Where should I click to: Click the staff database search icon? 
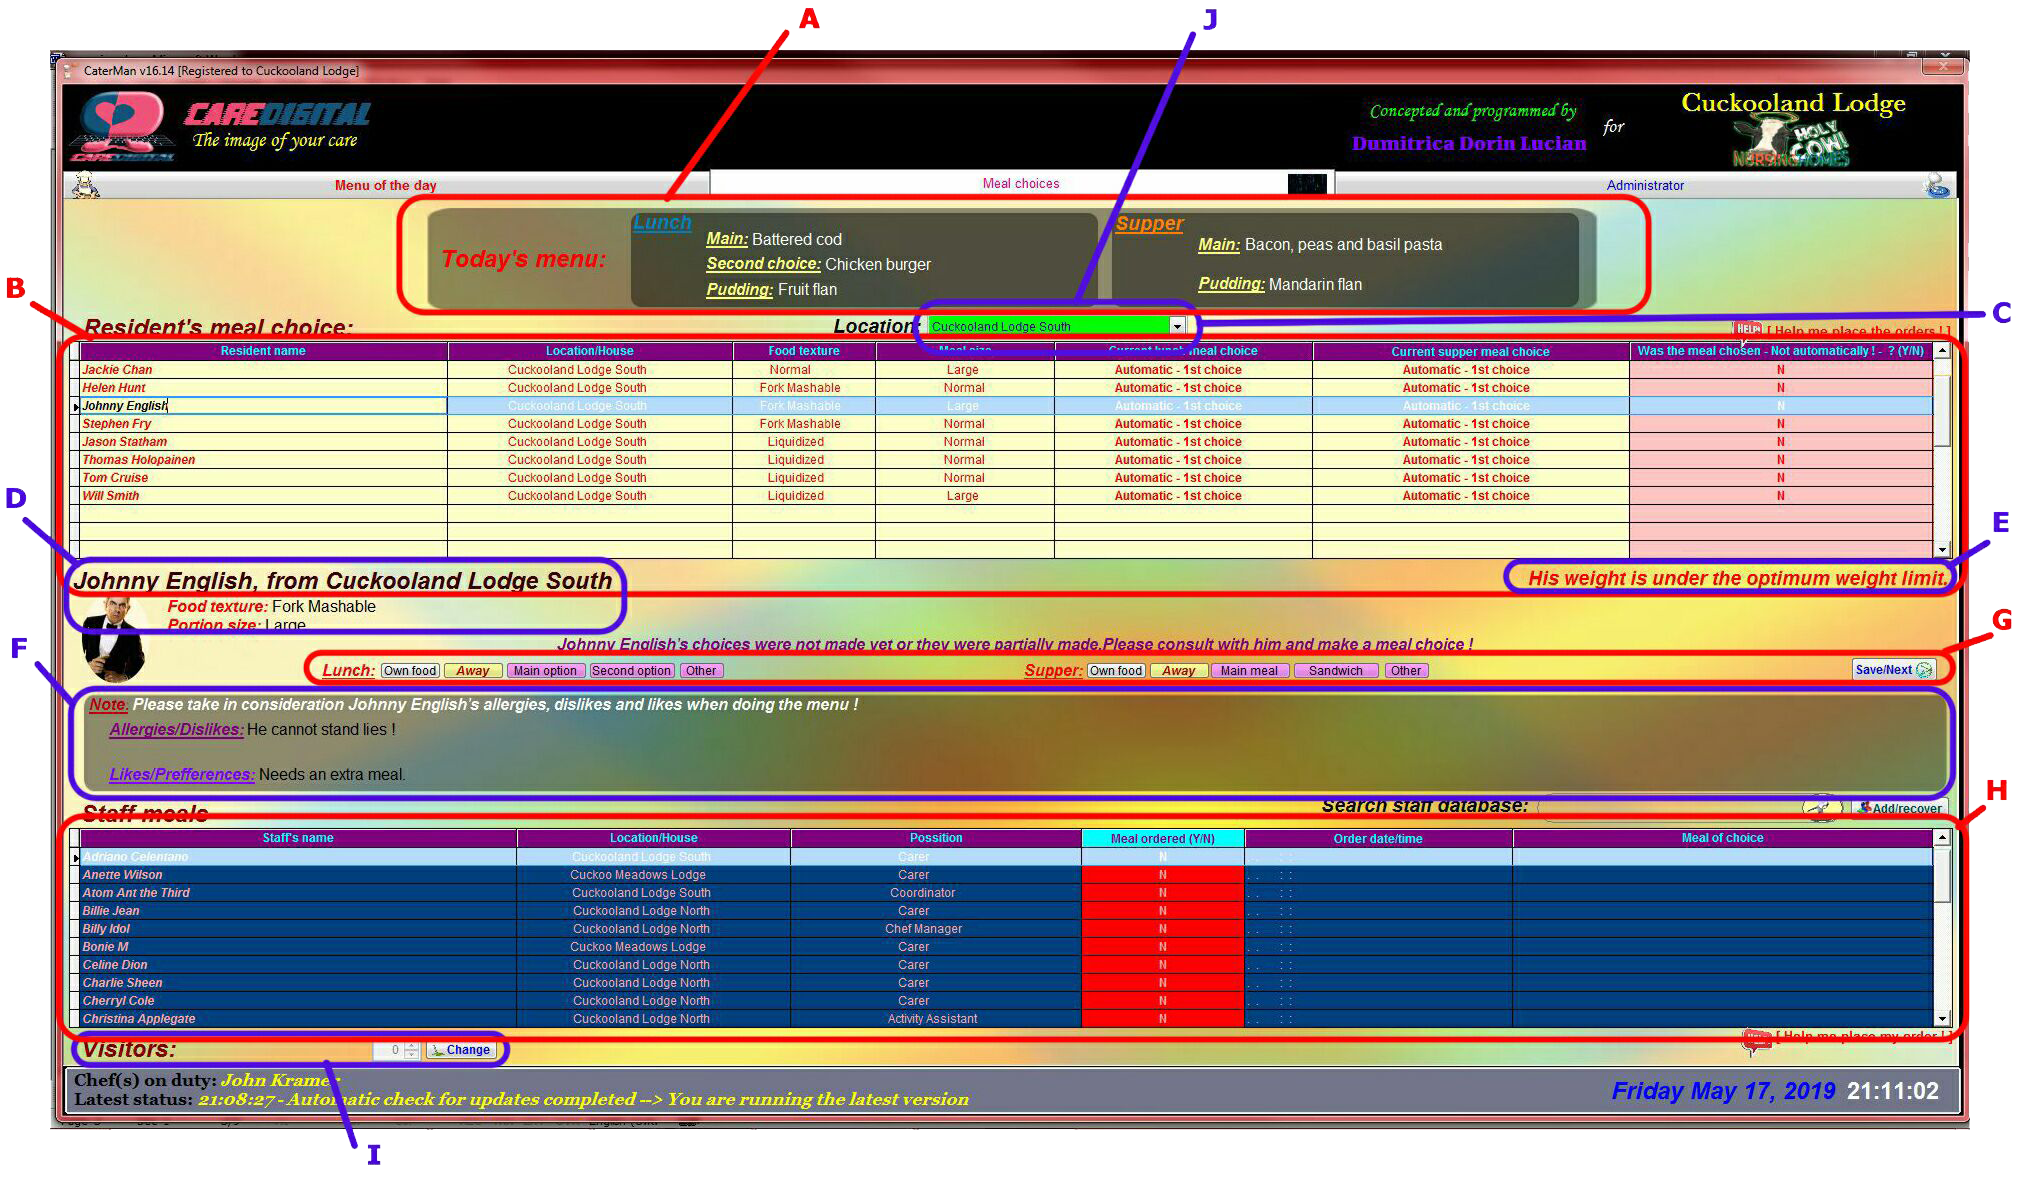(x=1822, y=807)
